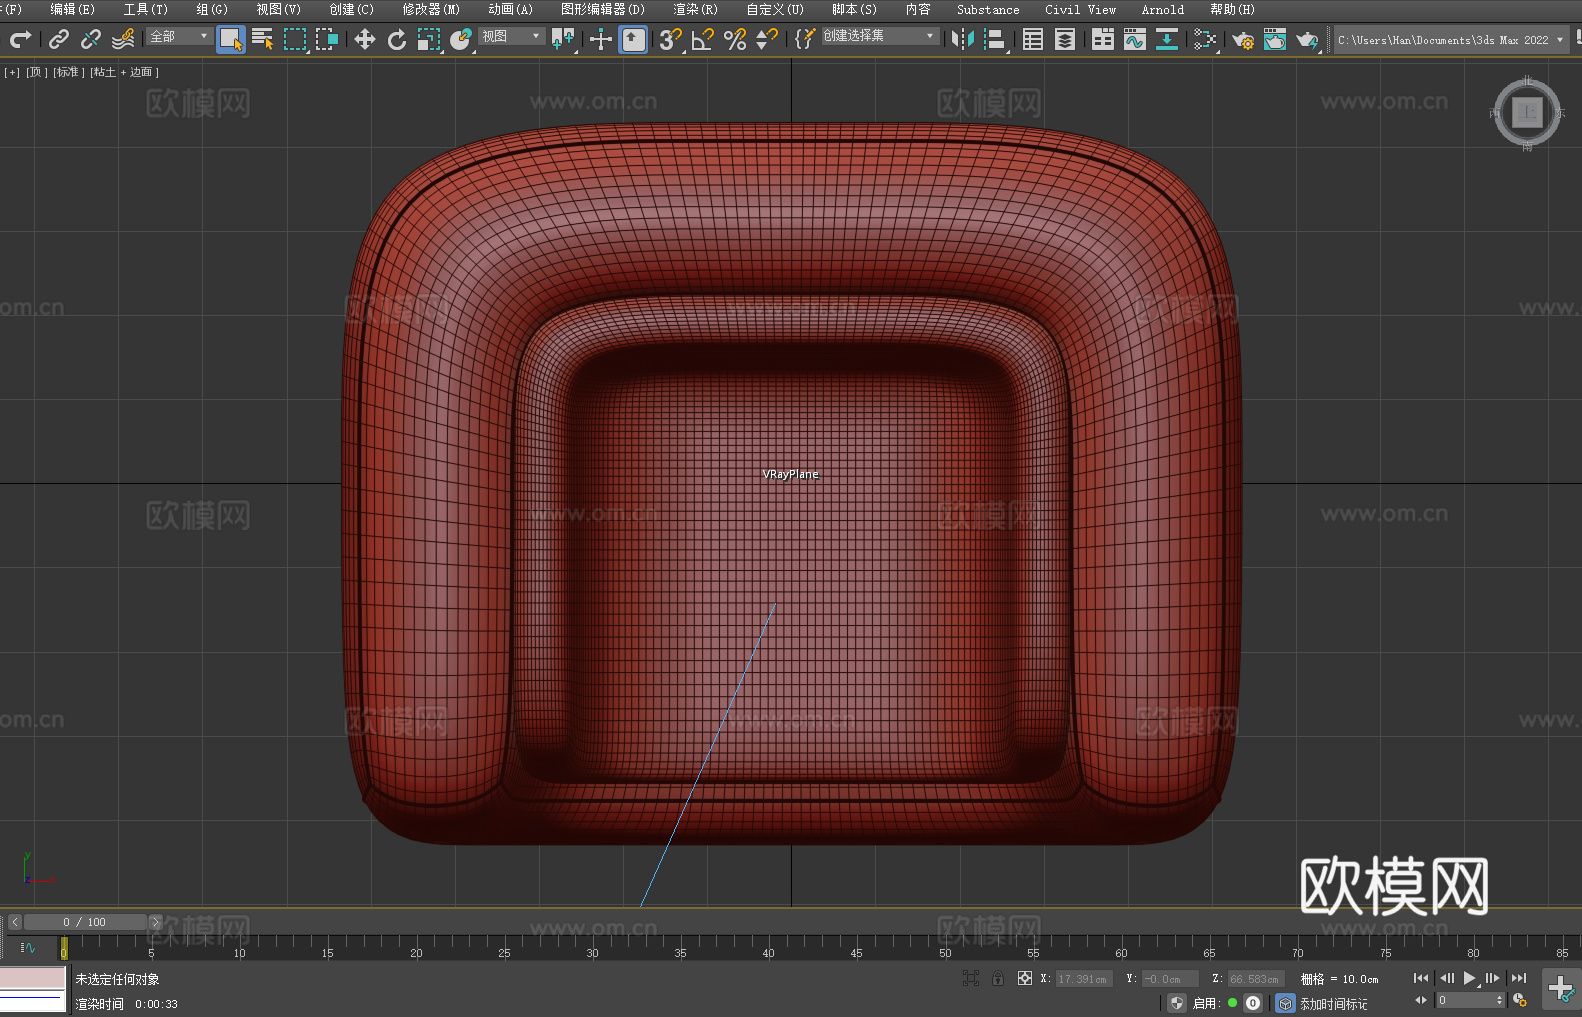Screen dimensions: 1582x1017
Task: Click the Use Pivot Point Center icon
Action: pyautogui.click(x=564, y=39)
